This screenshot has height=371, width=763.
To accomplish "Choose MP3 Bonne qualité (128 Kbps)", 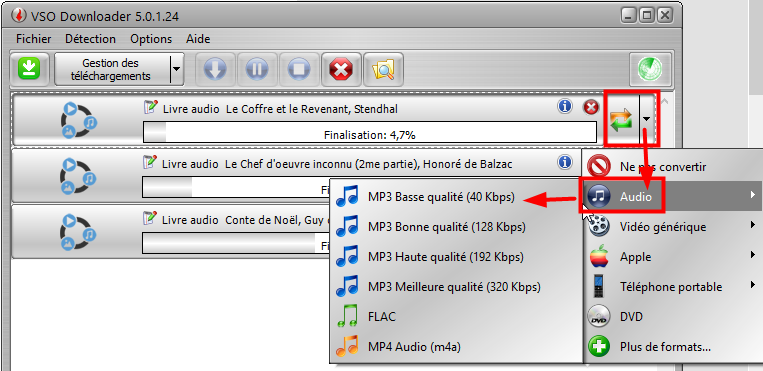I will (x=456, y=227).
